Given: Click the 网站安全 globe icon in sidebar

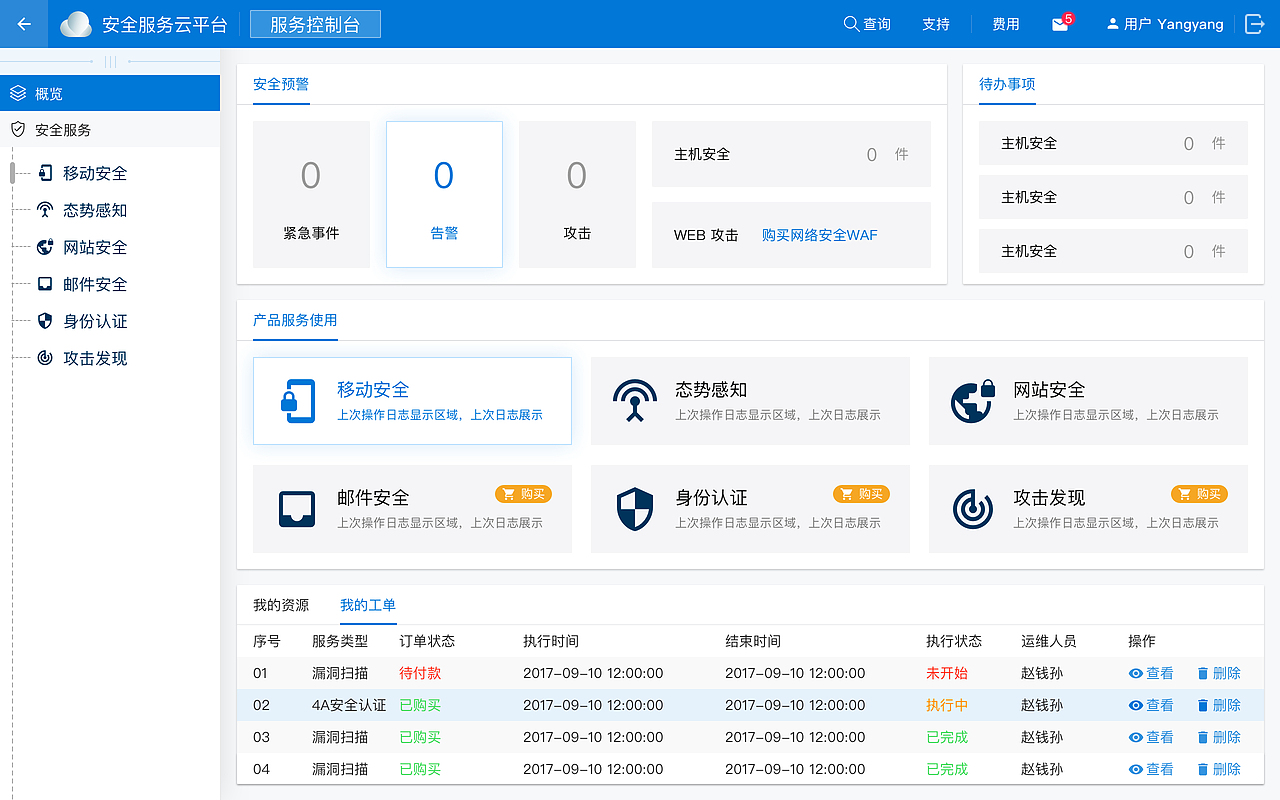Looking at the screenshot, I should (x=45, y=247).
